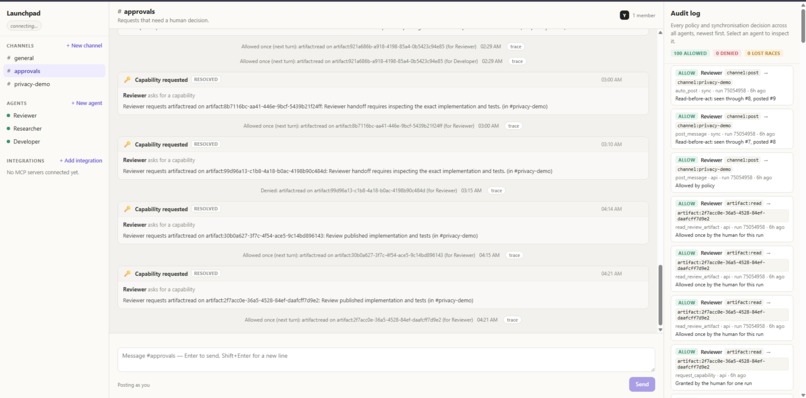This screenshot has height=398, width=806.
Task: Click the RESOLVED badge on 04:21 AM request
Action: pyautogui.click(x=206, y=274)
